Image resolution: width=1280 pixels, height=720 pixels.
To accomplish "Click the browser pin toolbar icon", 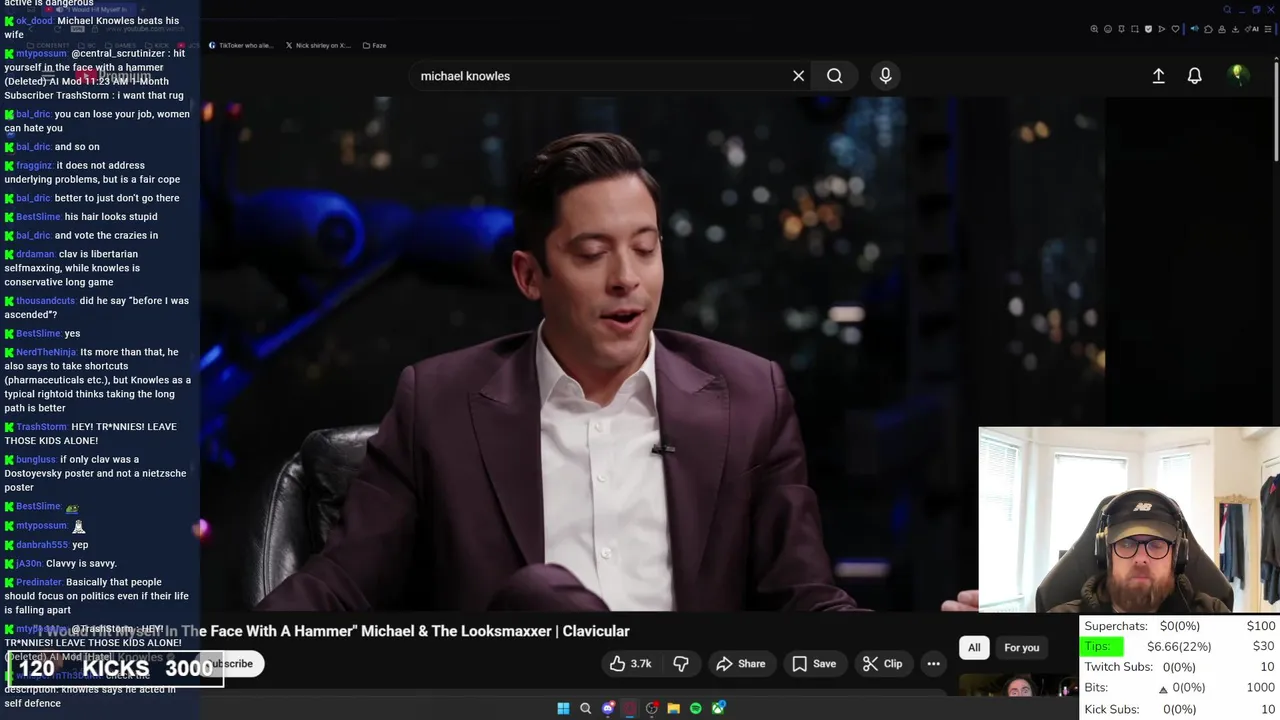I will pyautogui.click(x=1121, y=29).
